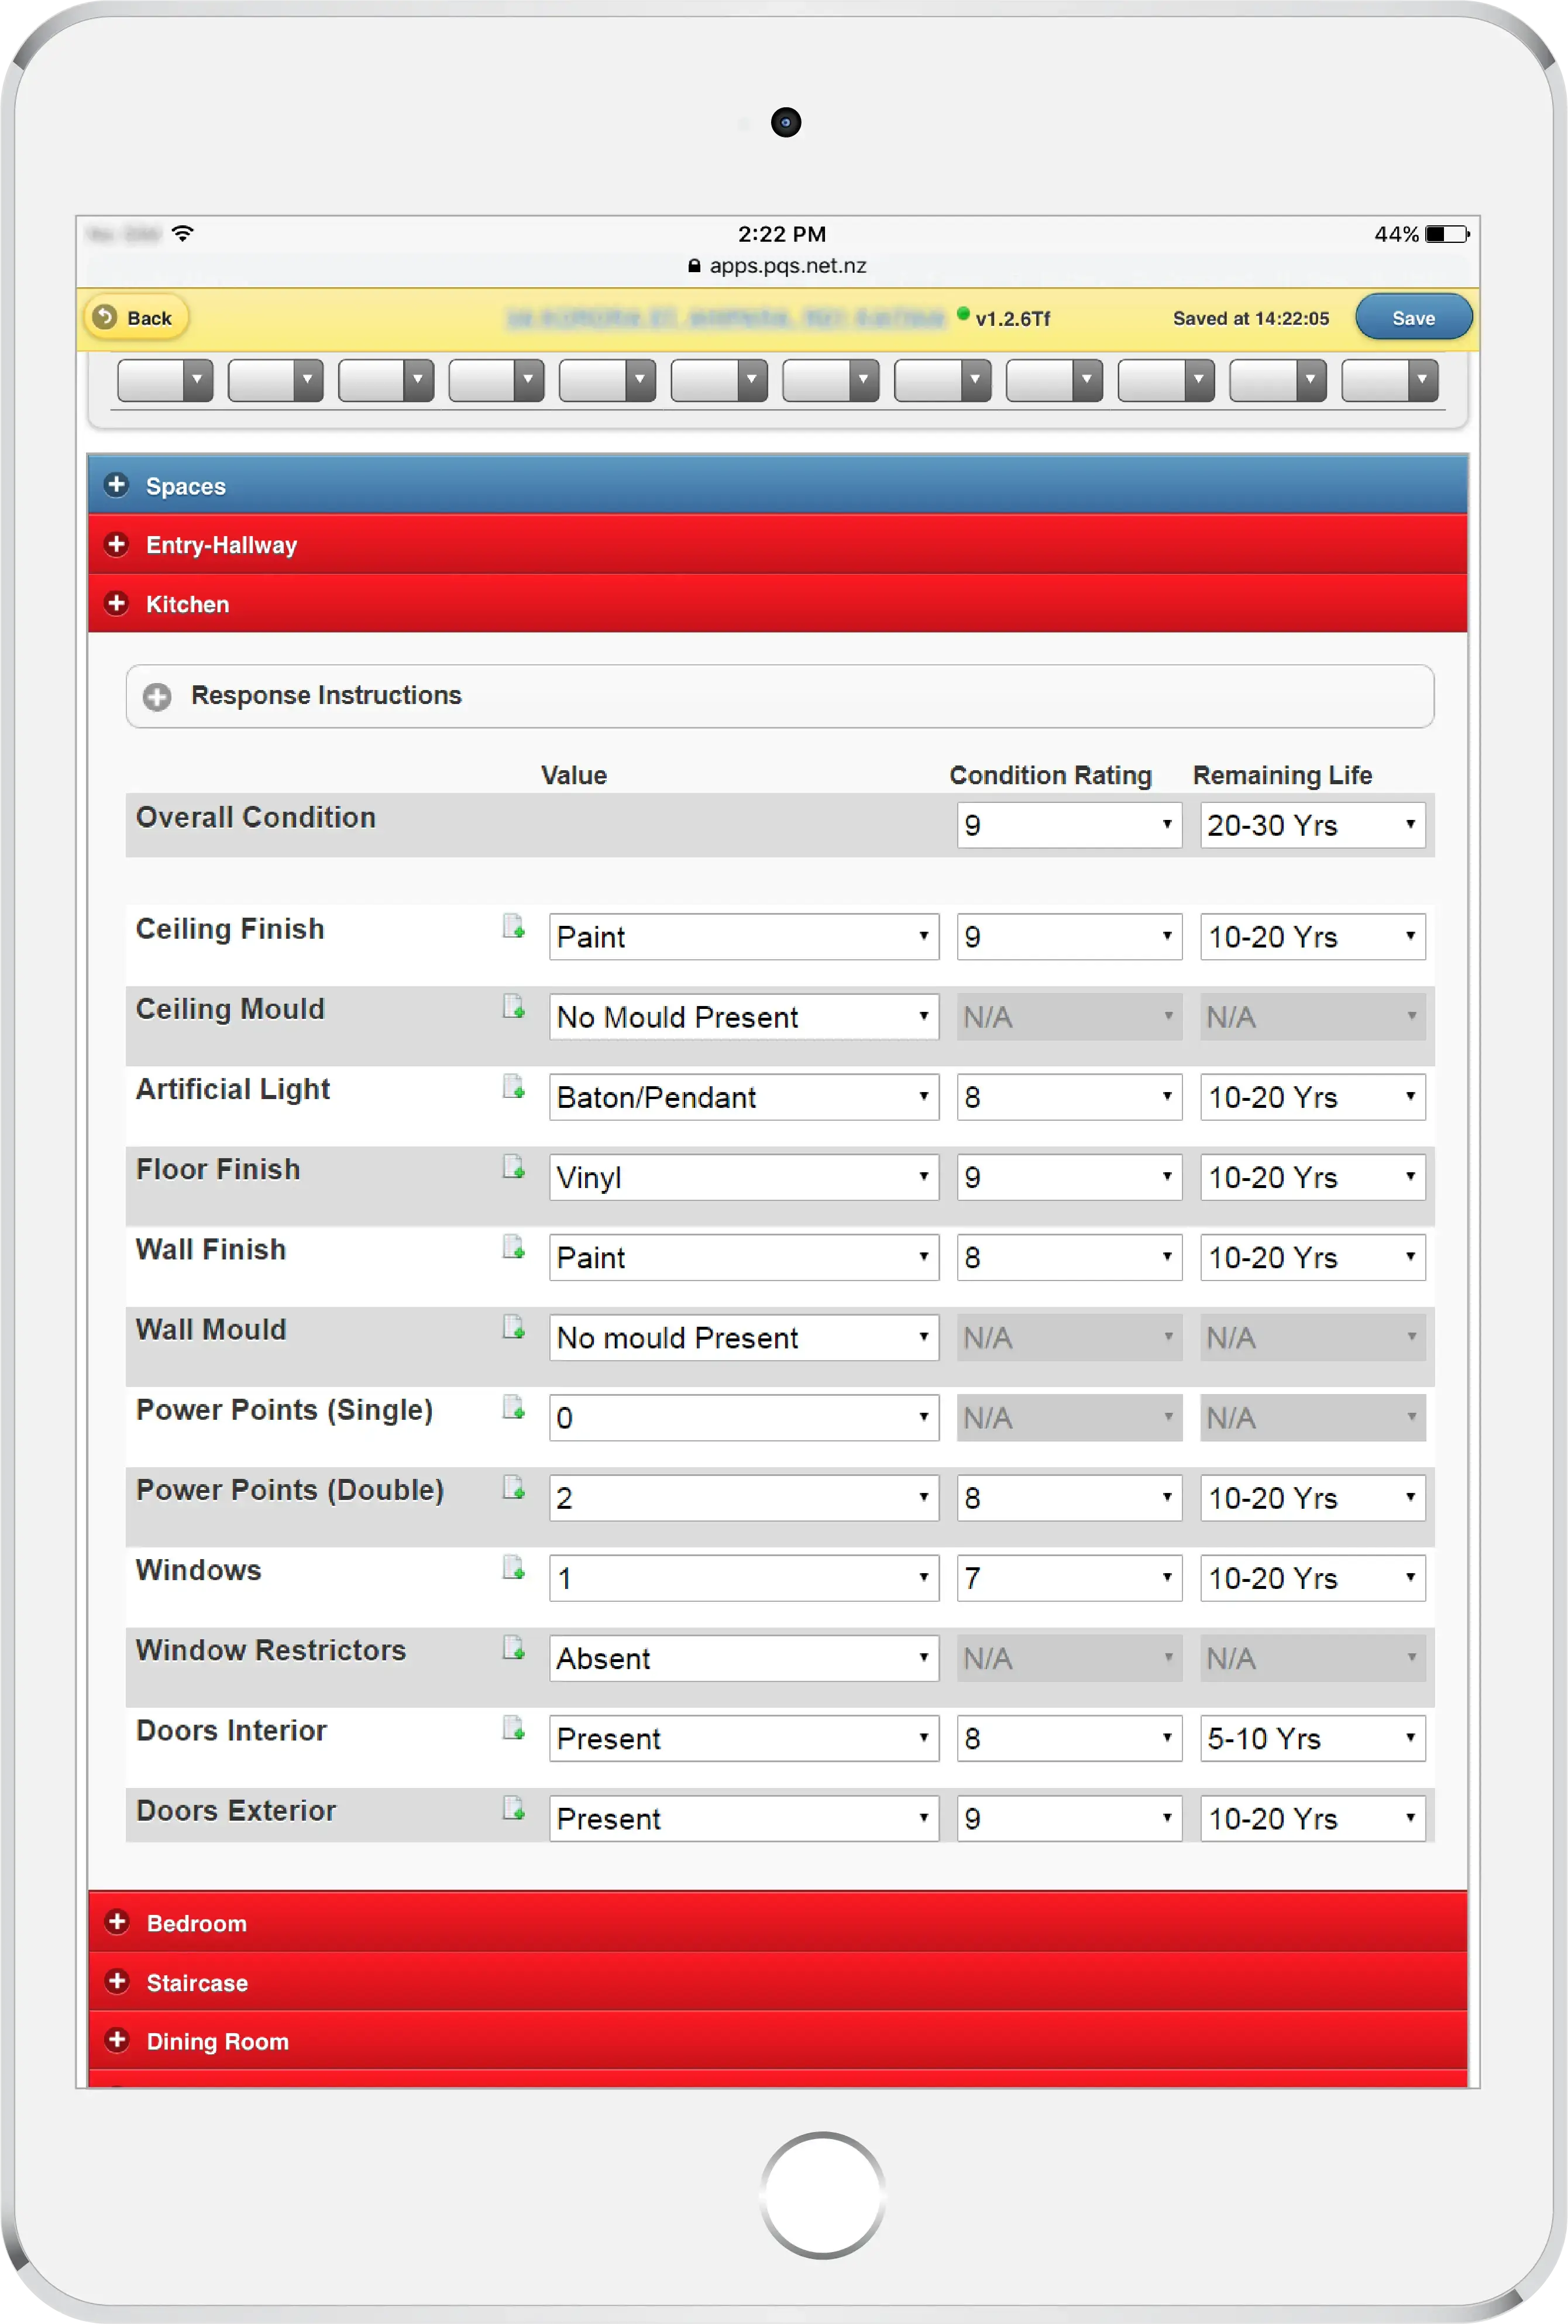Click the plus icon on Response Instructions

click(x=157, y=696)
